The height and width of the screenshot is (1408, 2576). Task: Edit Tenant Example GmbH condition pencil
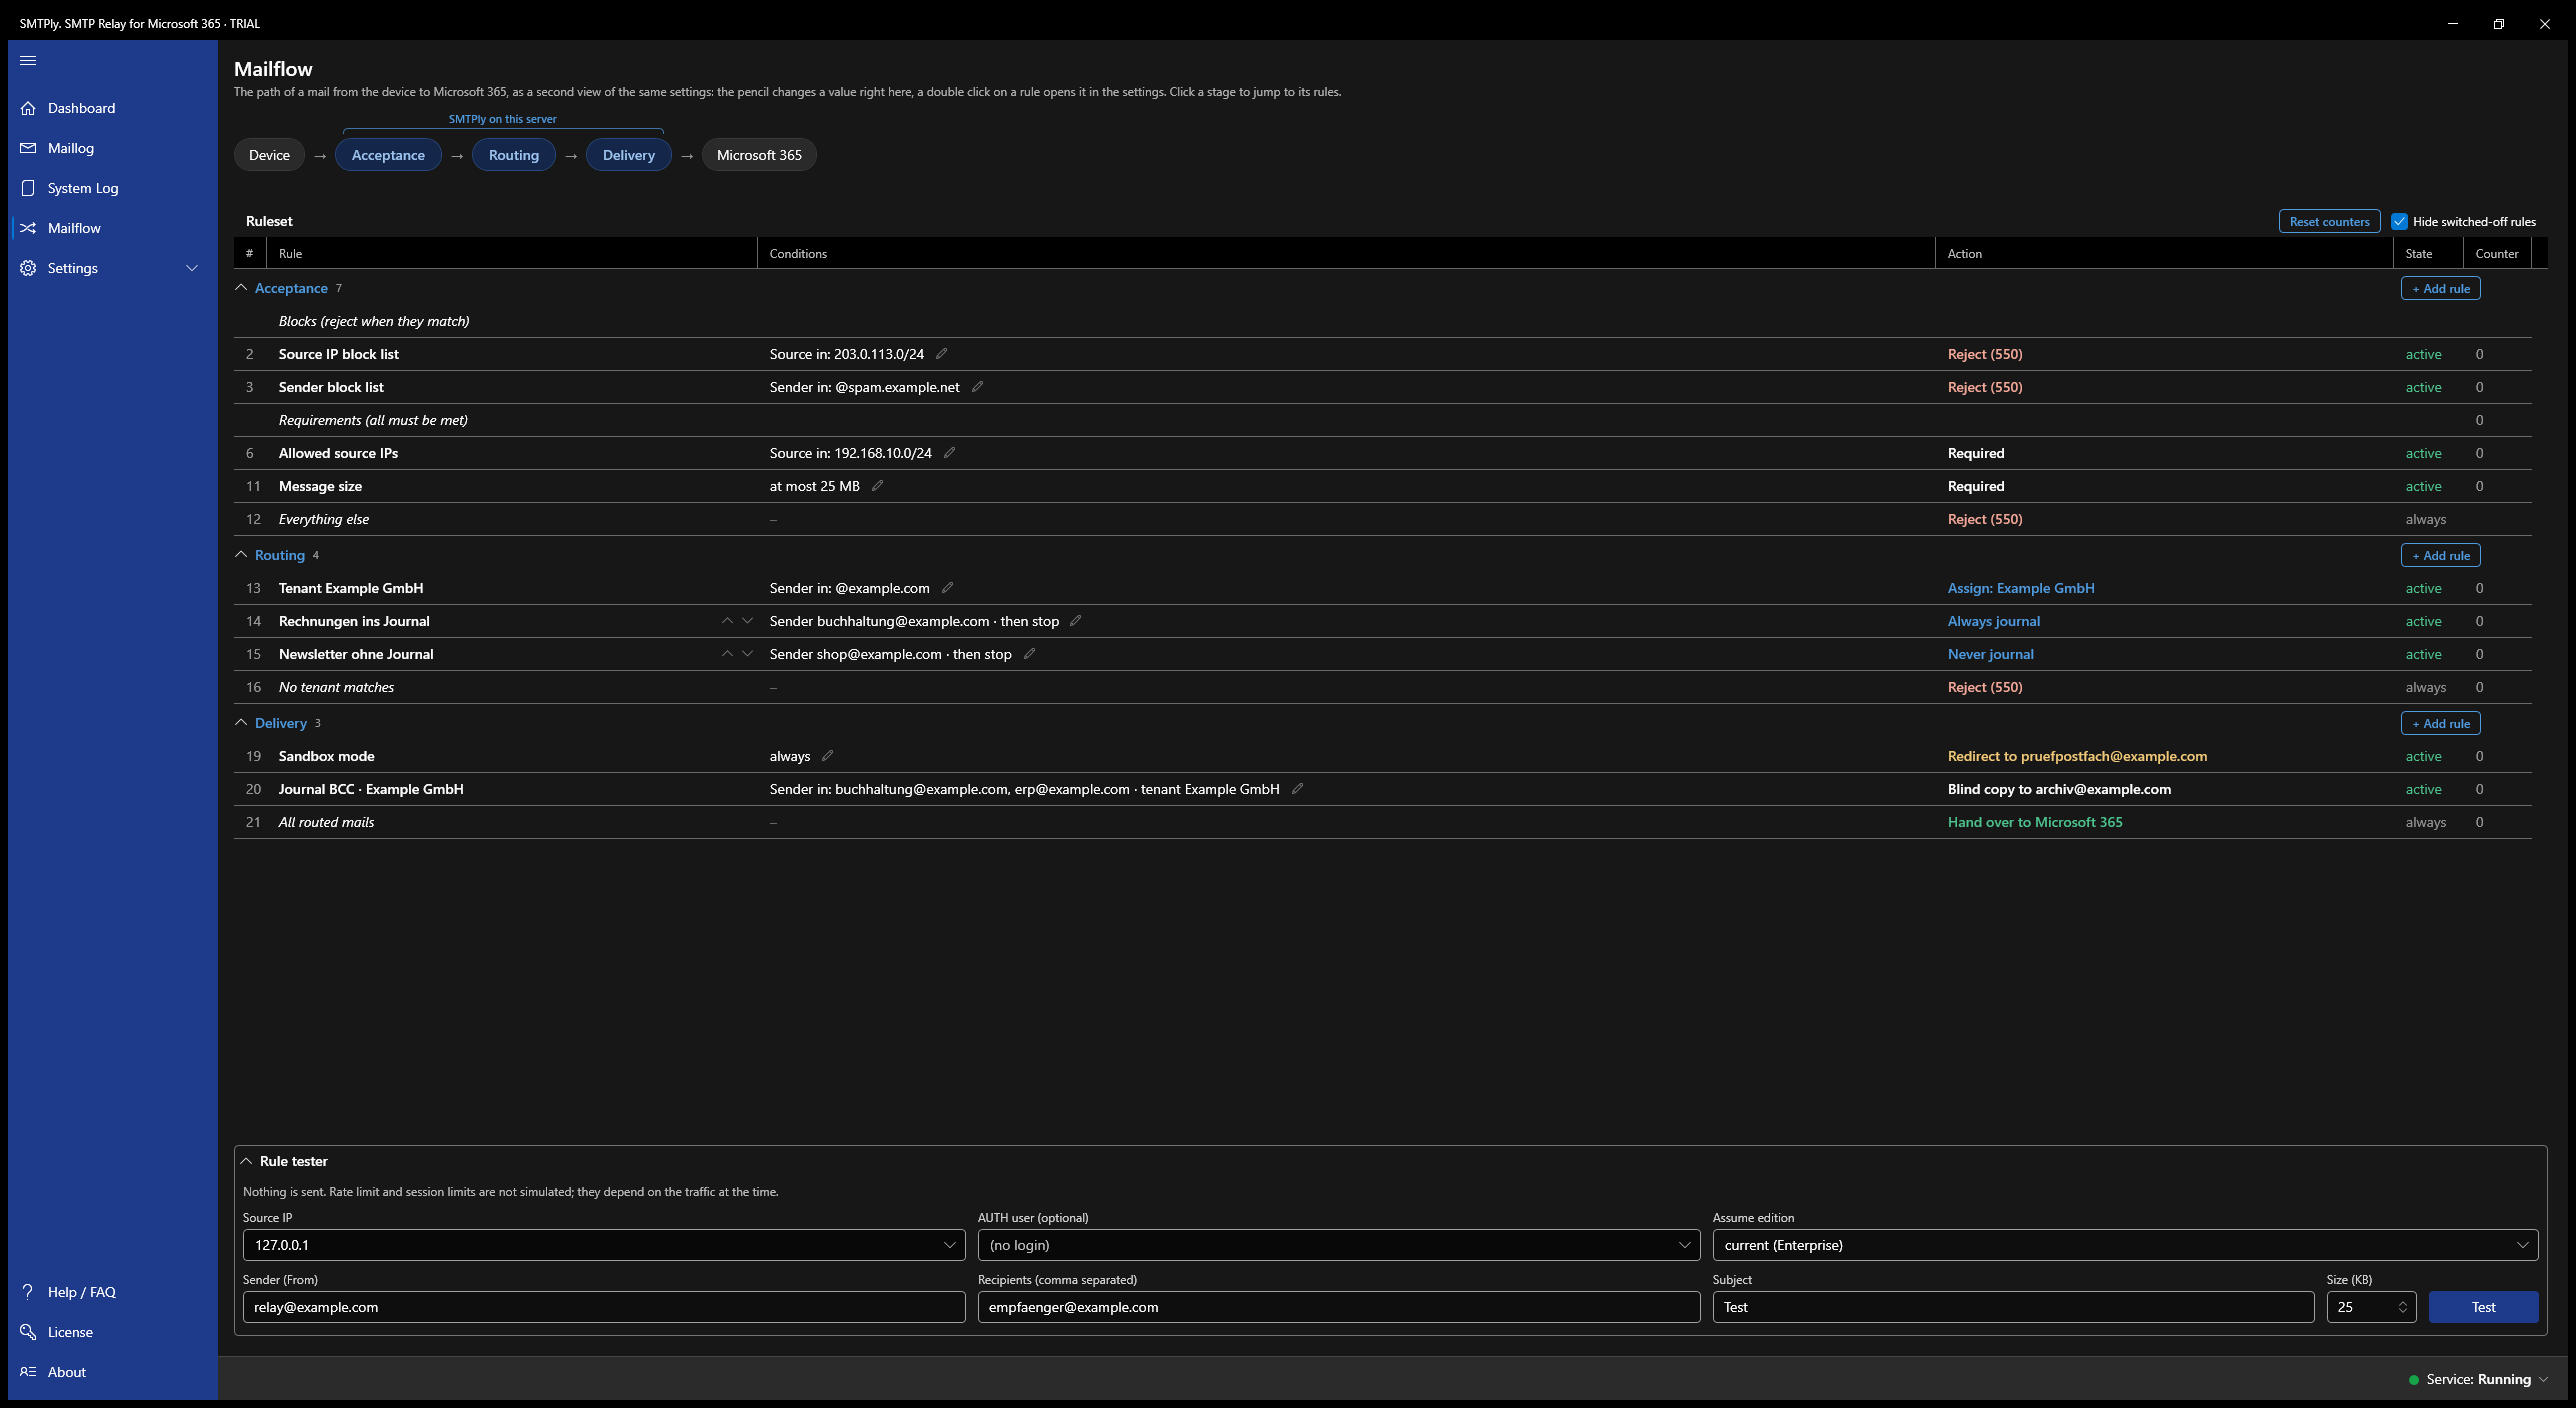tap(947, 588)
